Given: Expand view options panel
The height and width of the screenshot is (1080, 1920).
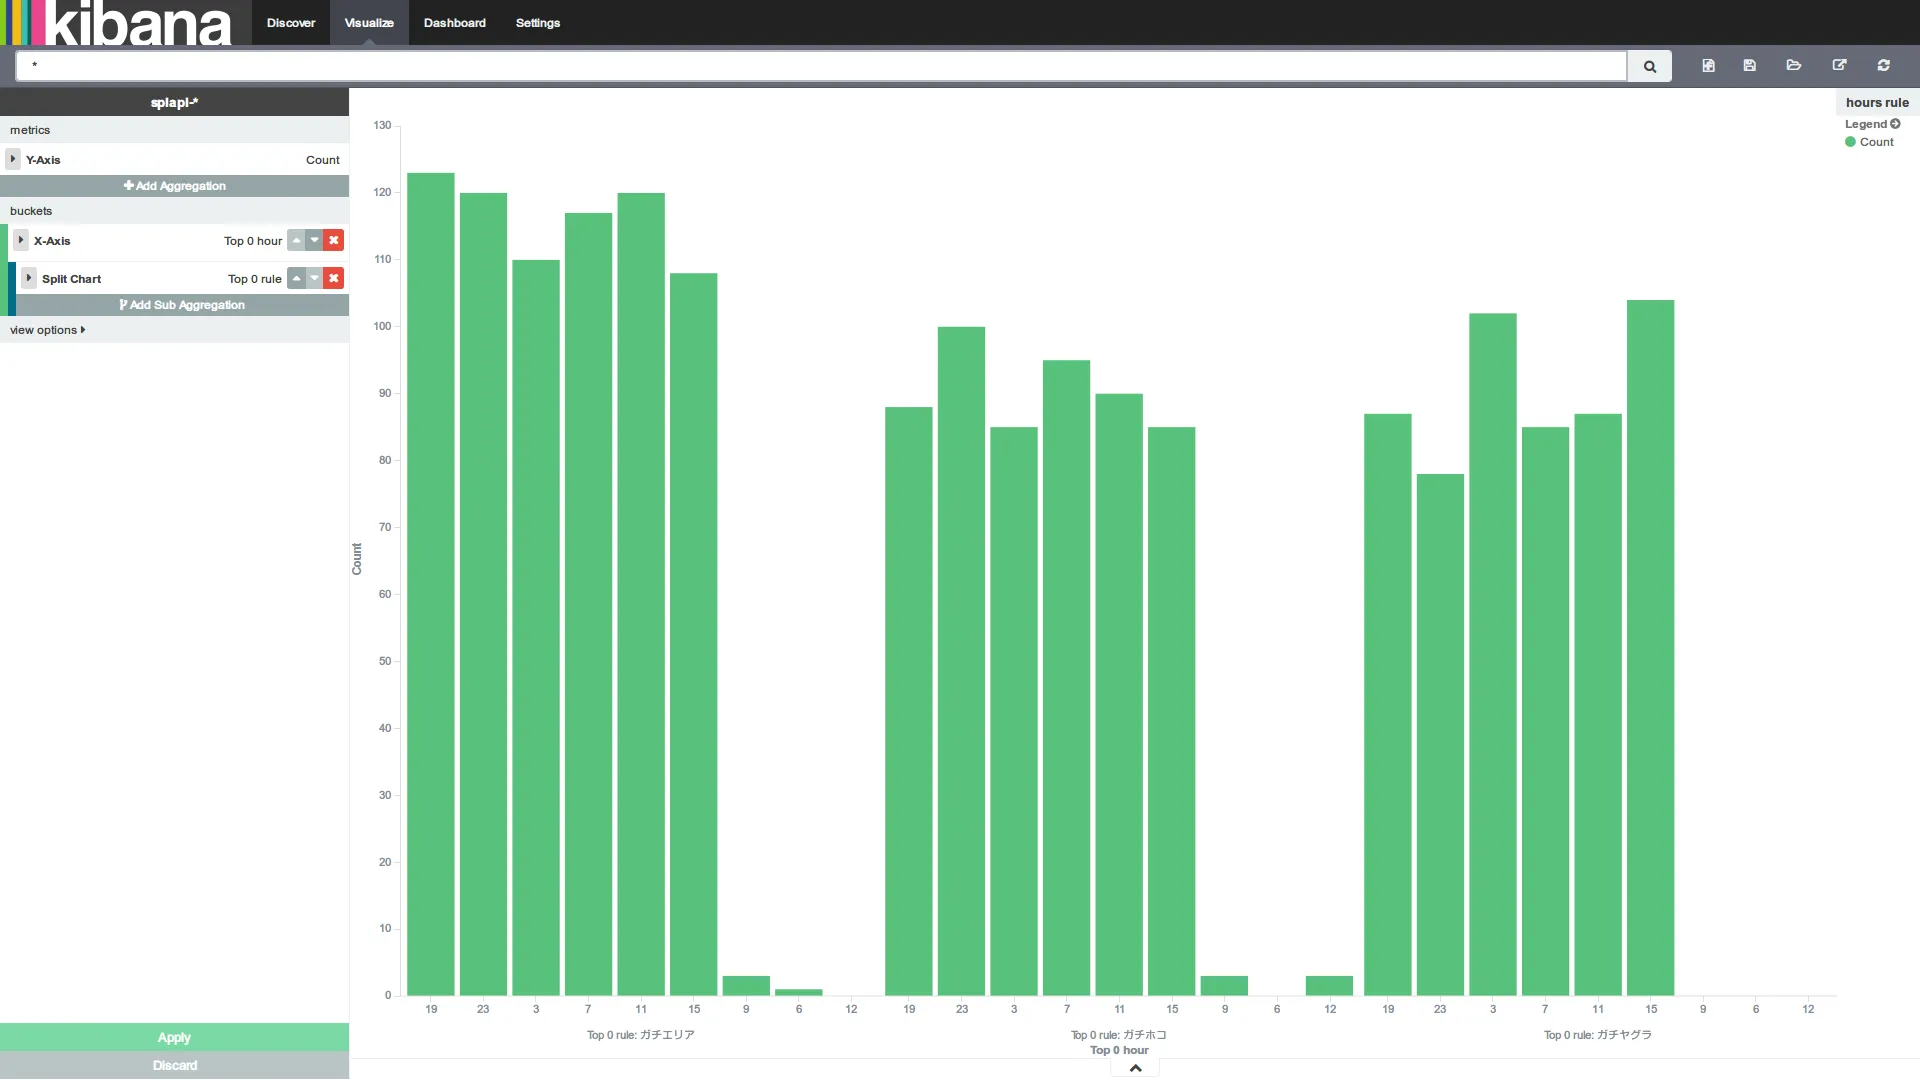Looking at the screenshot, I should click(47, 330).
